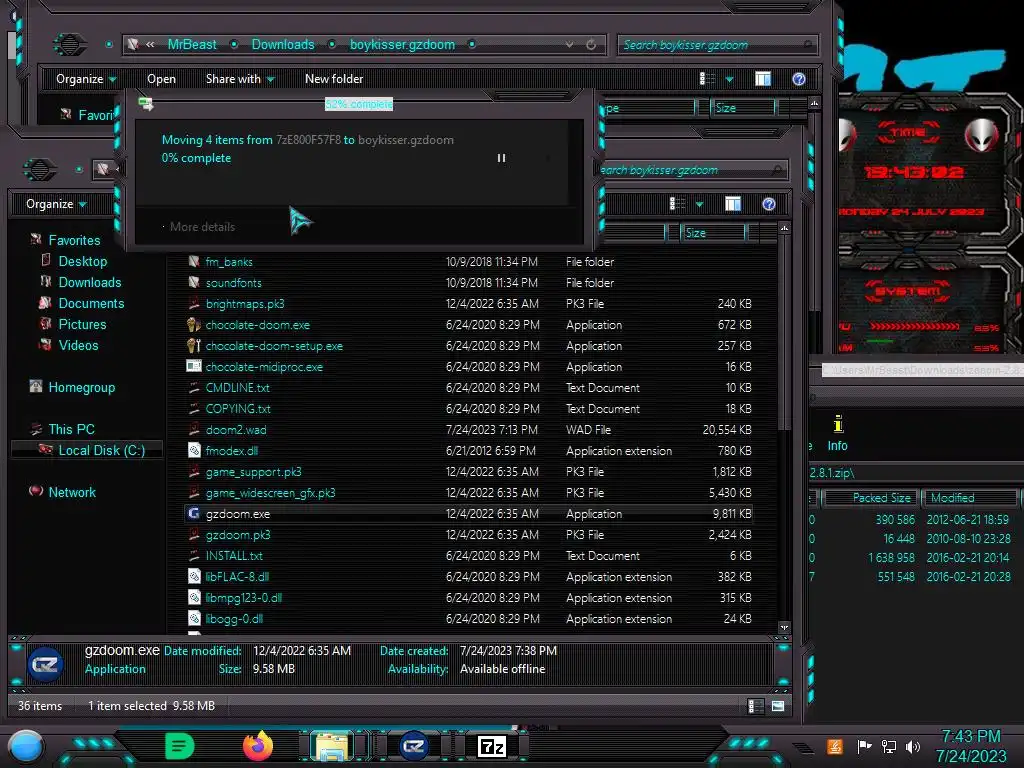The width and height of the screenshot is (1024, 768).
Task: Pause the file move operation
Action: (x=502, y=158)
